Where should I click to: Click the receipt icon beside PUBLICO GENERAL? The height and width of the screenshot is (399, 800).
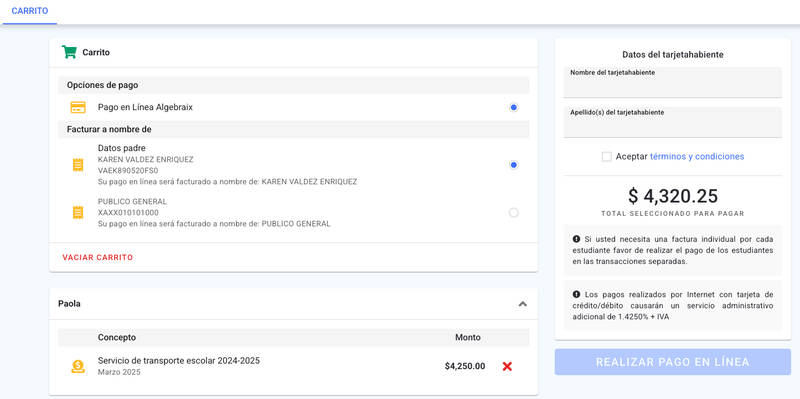coord(78,212)
